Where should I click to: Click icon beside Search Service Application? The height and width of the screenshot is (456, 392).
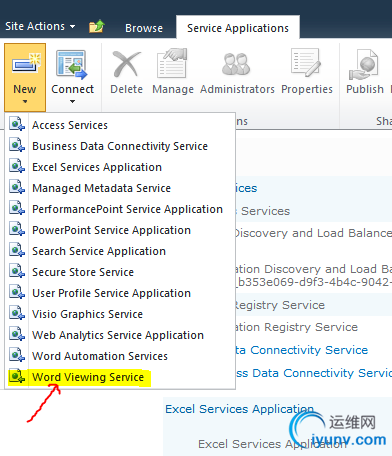click(17, 250)
